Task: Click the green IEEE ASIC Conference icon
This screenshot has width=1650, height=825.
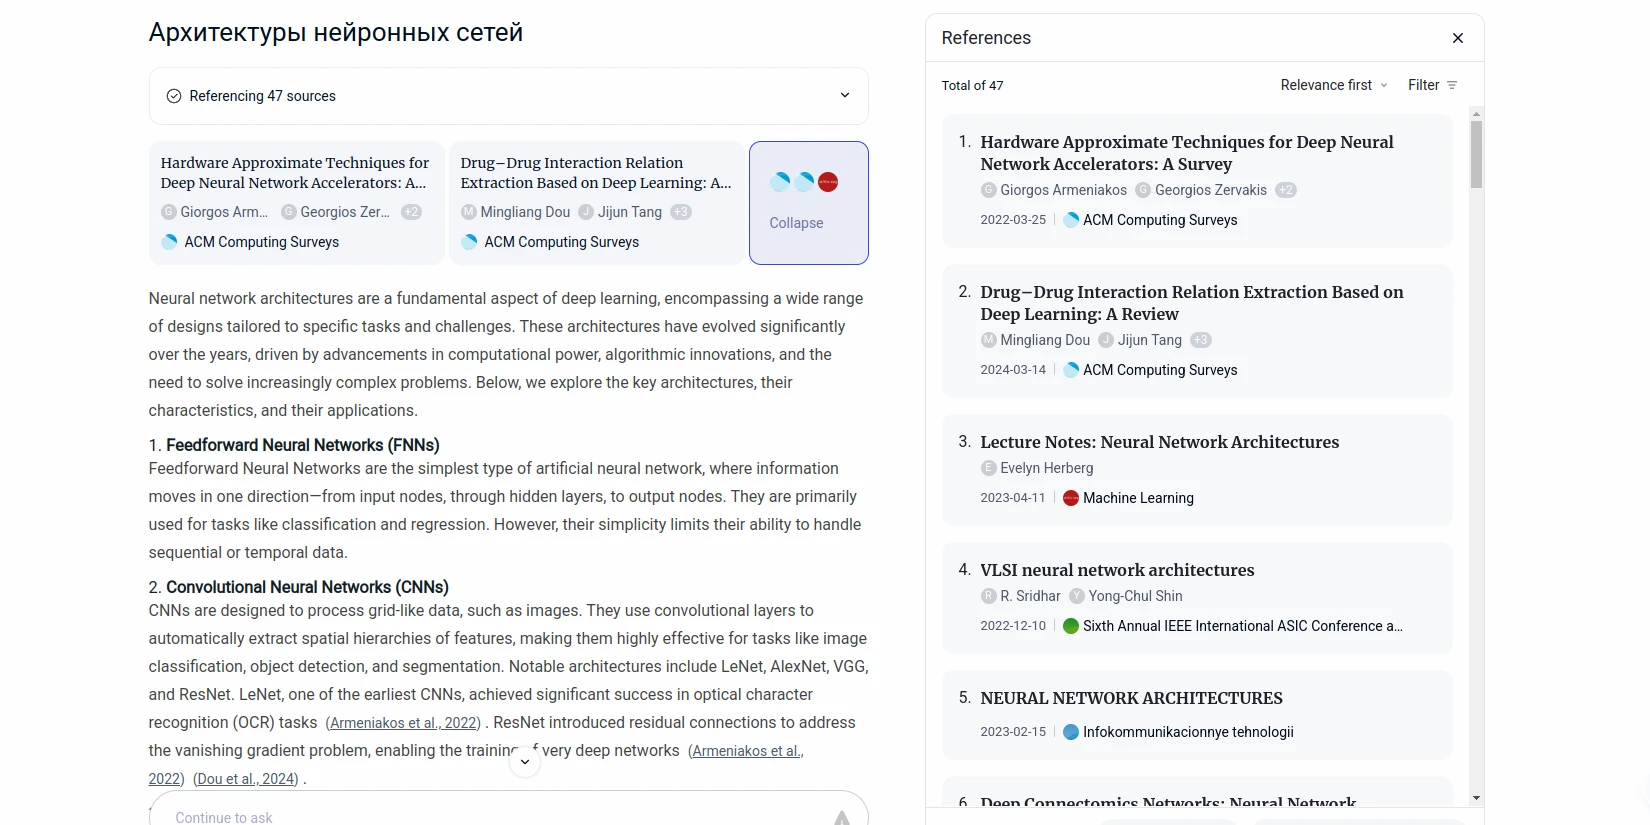Action: pyautogui.click(x=1071, y=626)
